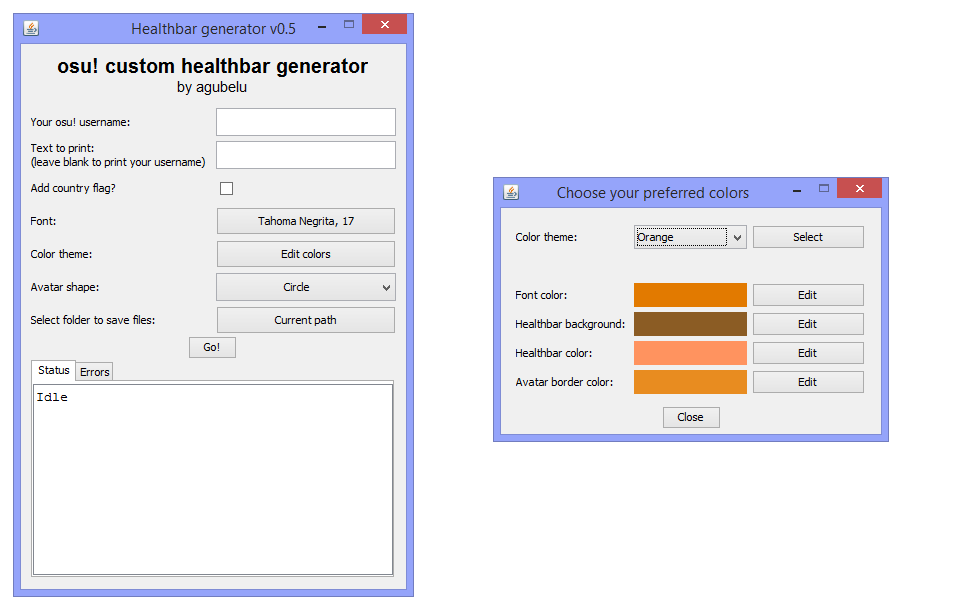Click inside the Status text area showing Idle
Viewport: 972px width, 609px height.
[213, 479]
